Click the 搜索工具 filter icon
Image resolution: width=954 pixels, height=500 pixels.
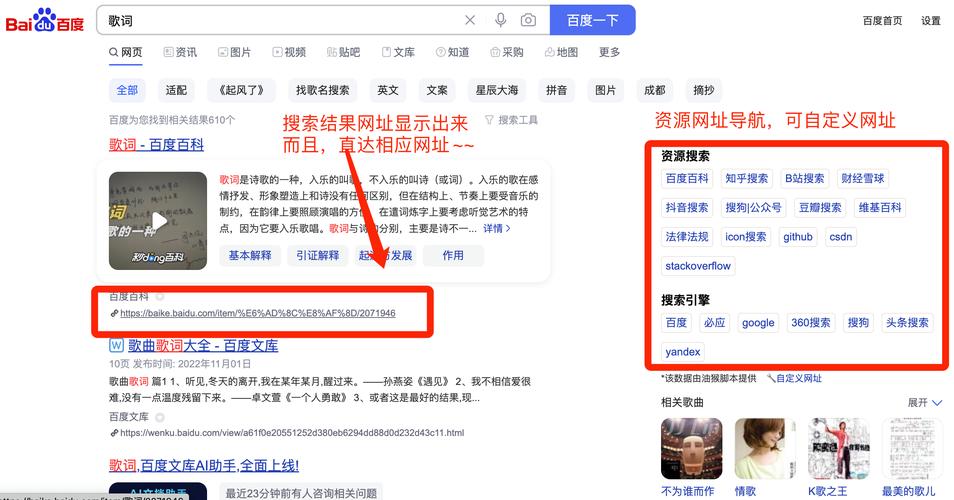coord(489,120)
